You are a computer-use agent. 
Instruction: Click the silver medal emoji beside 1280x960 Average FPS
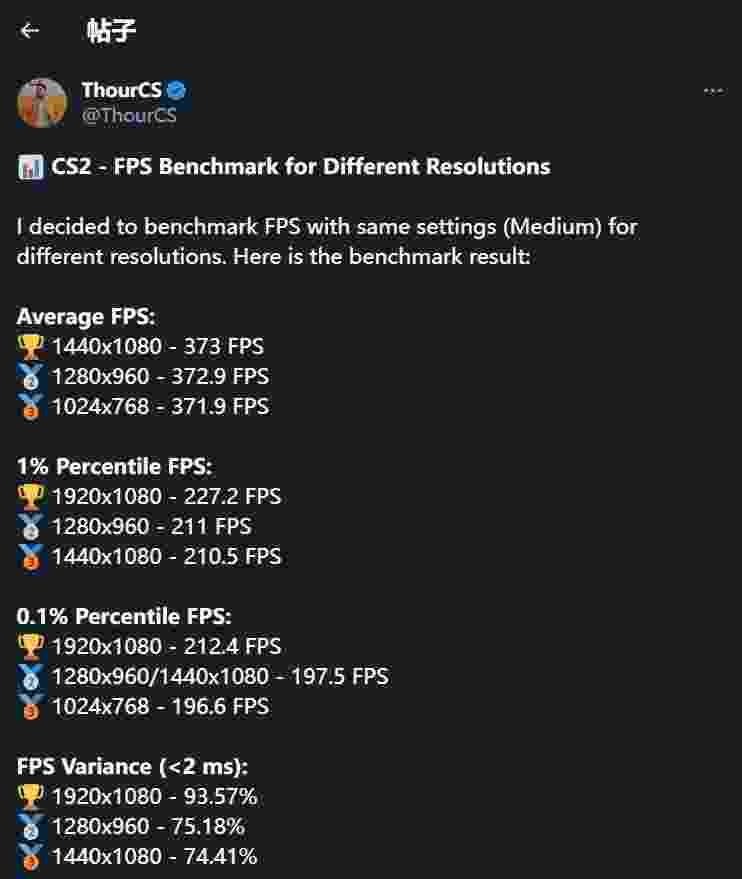(x=29, y=376)
